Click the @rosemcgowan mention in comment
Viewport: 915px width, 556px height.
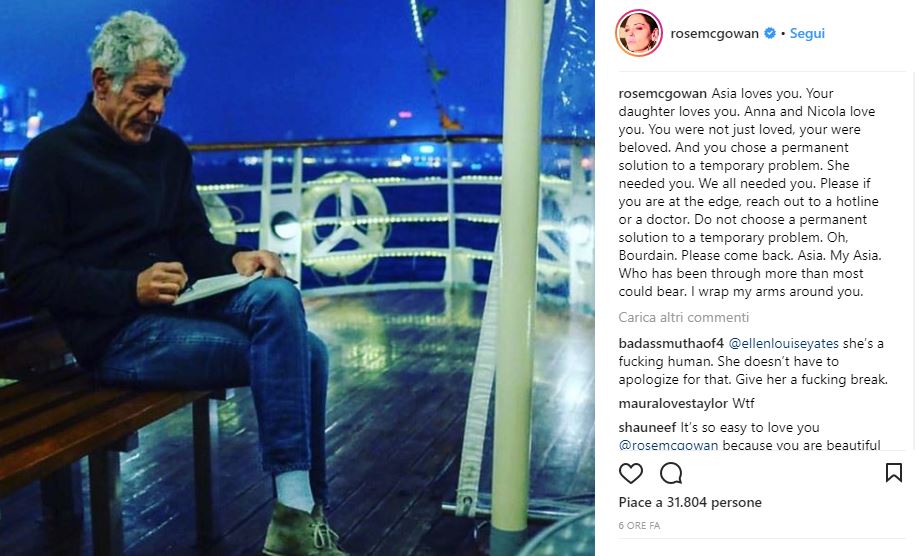pos(668,445)
